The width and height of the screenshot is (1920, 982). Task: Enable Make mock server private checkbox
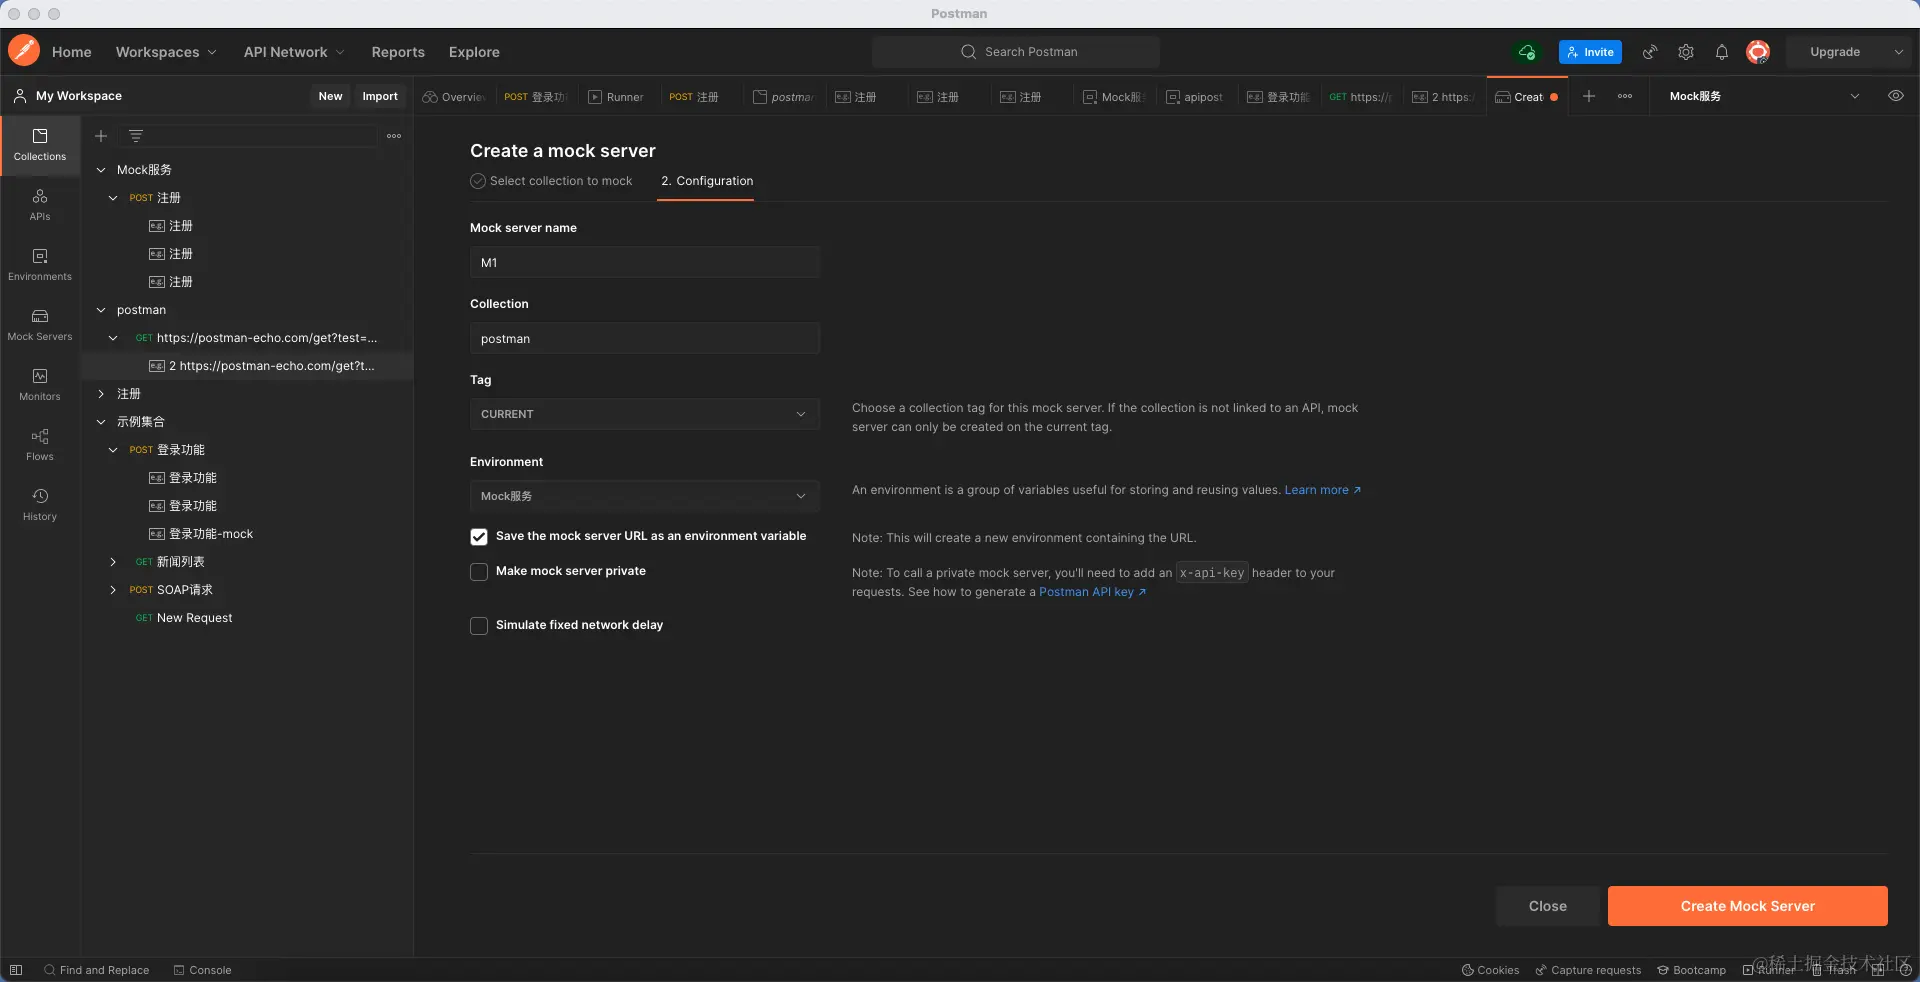(479, 572)
